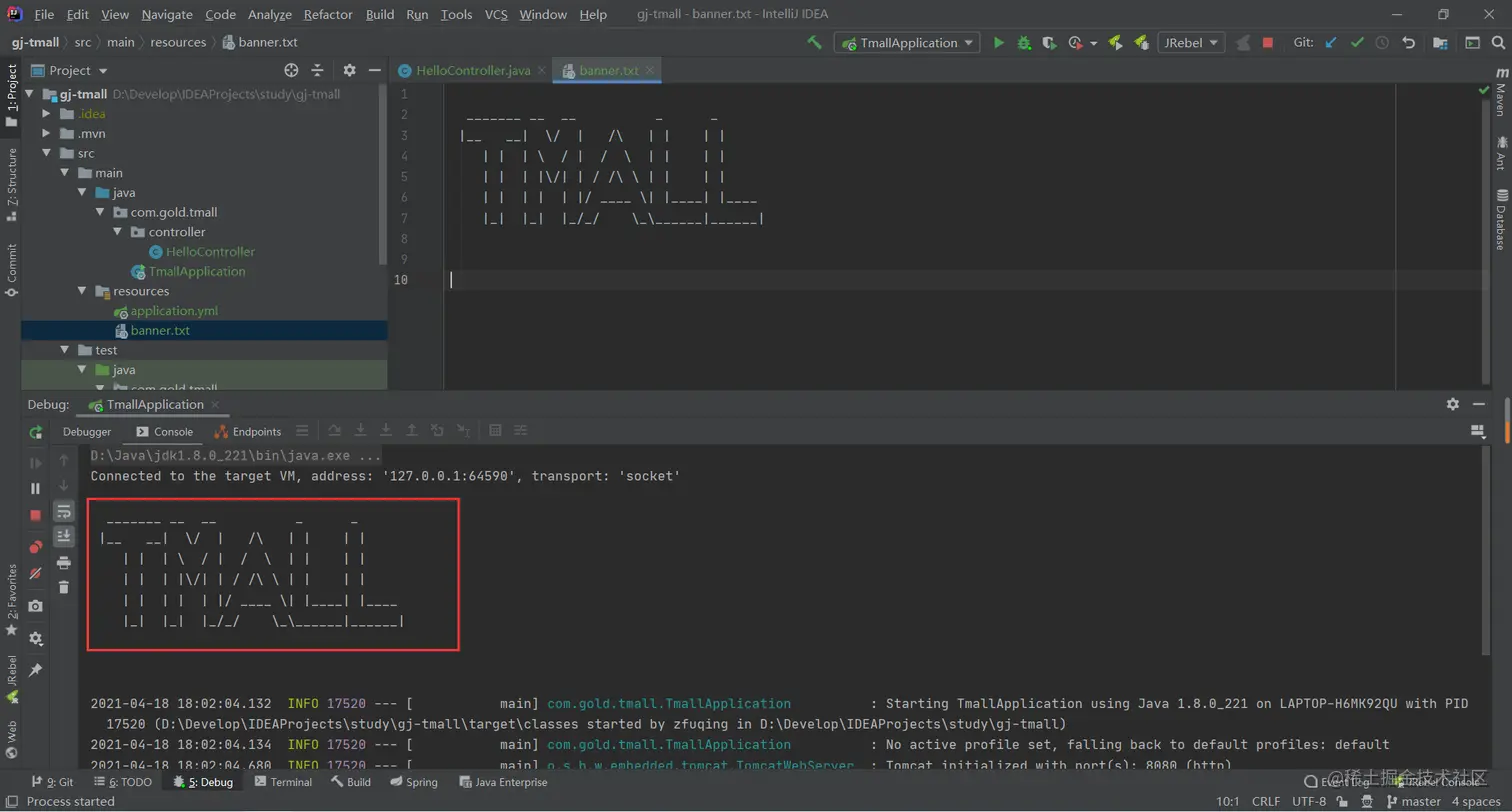Image resolution: width=1512 pixels, height=812 pixels.
Task: Pause the program in the Debug panel
Action: point(36,488)
